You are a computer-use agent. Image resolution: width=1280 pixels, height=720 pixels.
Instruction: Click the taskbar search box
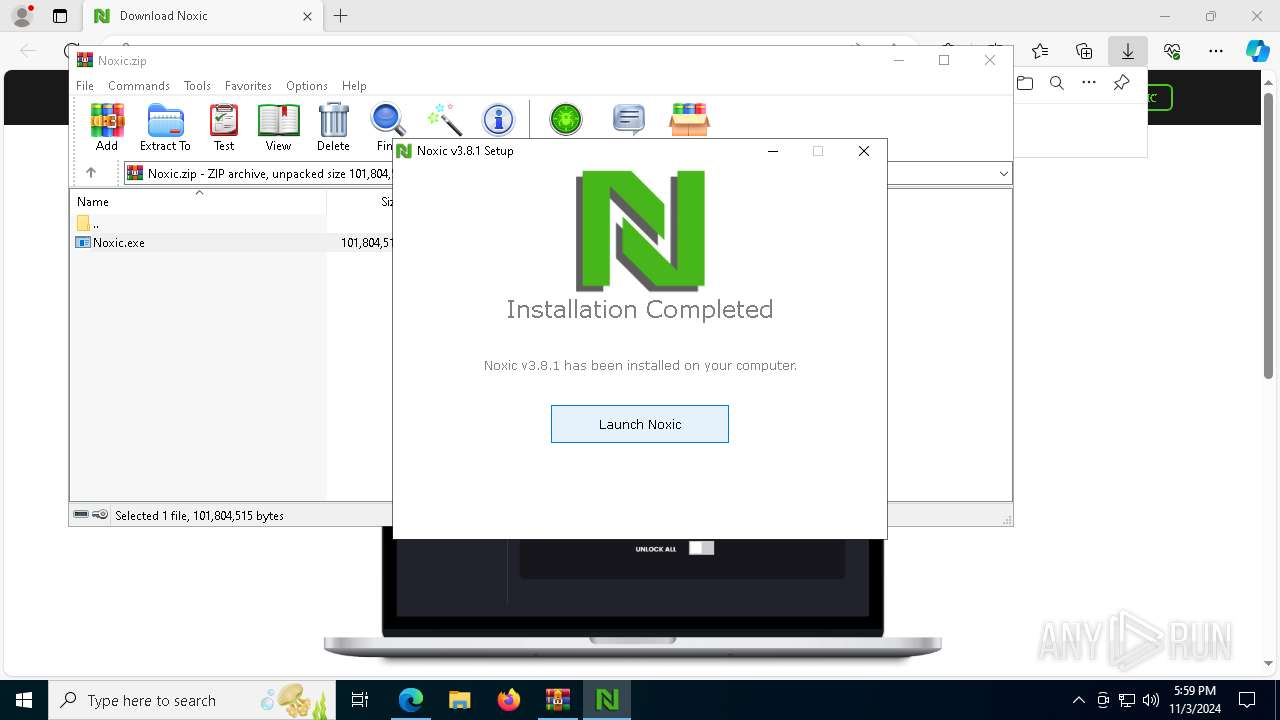tap(192, 700)
